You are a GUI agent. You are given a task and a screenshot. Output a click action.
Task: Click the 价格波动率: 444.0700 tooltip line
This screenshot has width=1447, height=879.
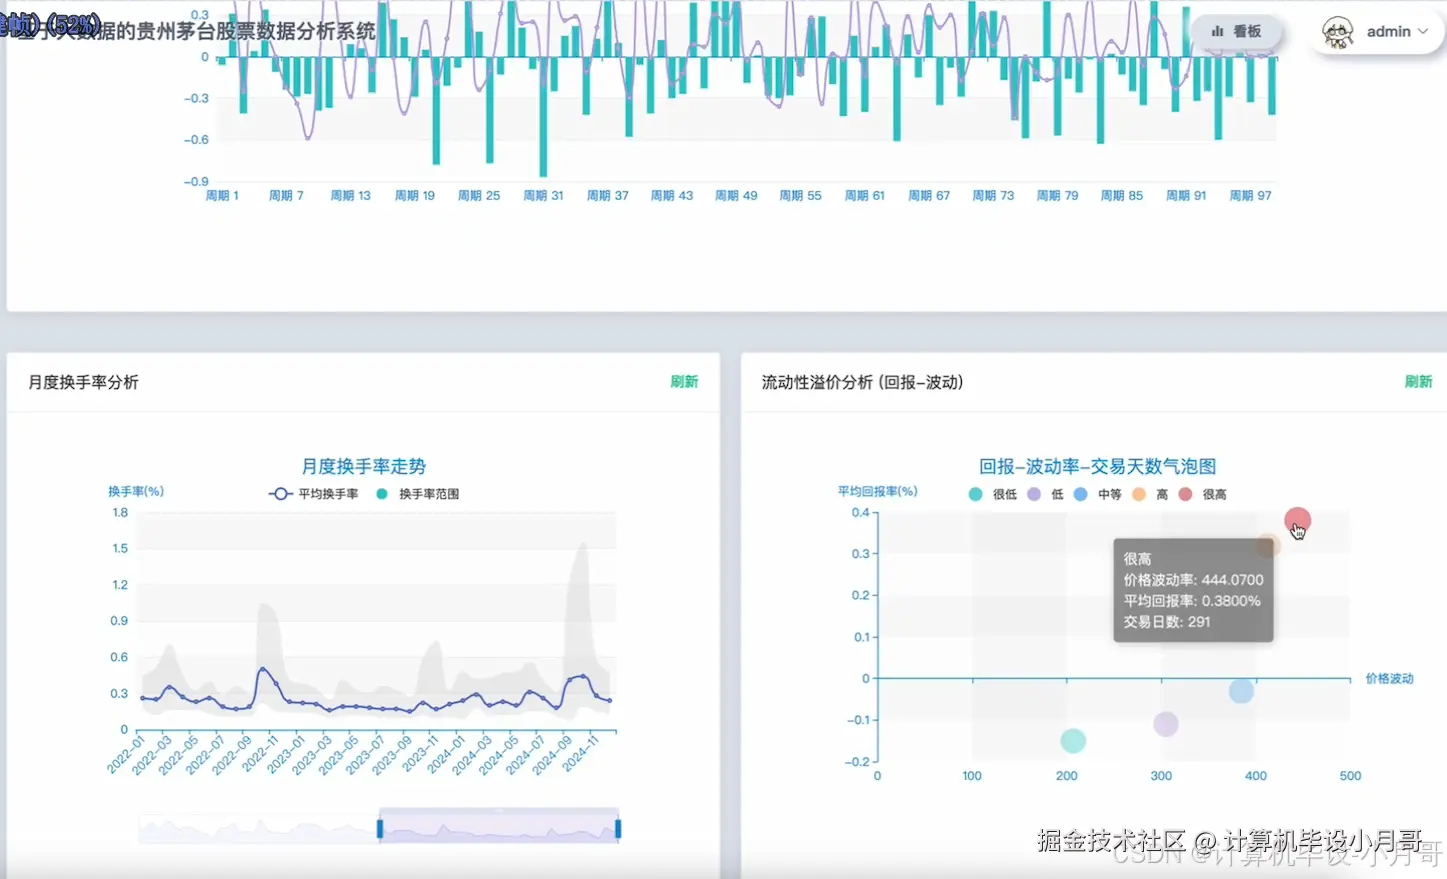[1193, 580]
